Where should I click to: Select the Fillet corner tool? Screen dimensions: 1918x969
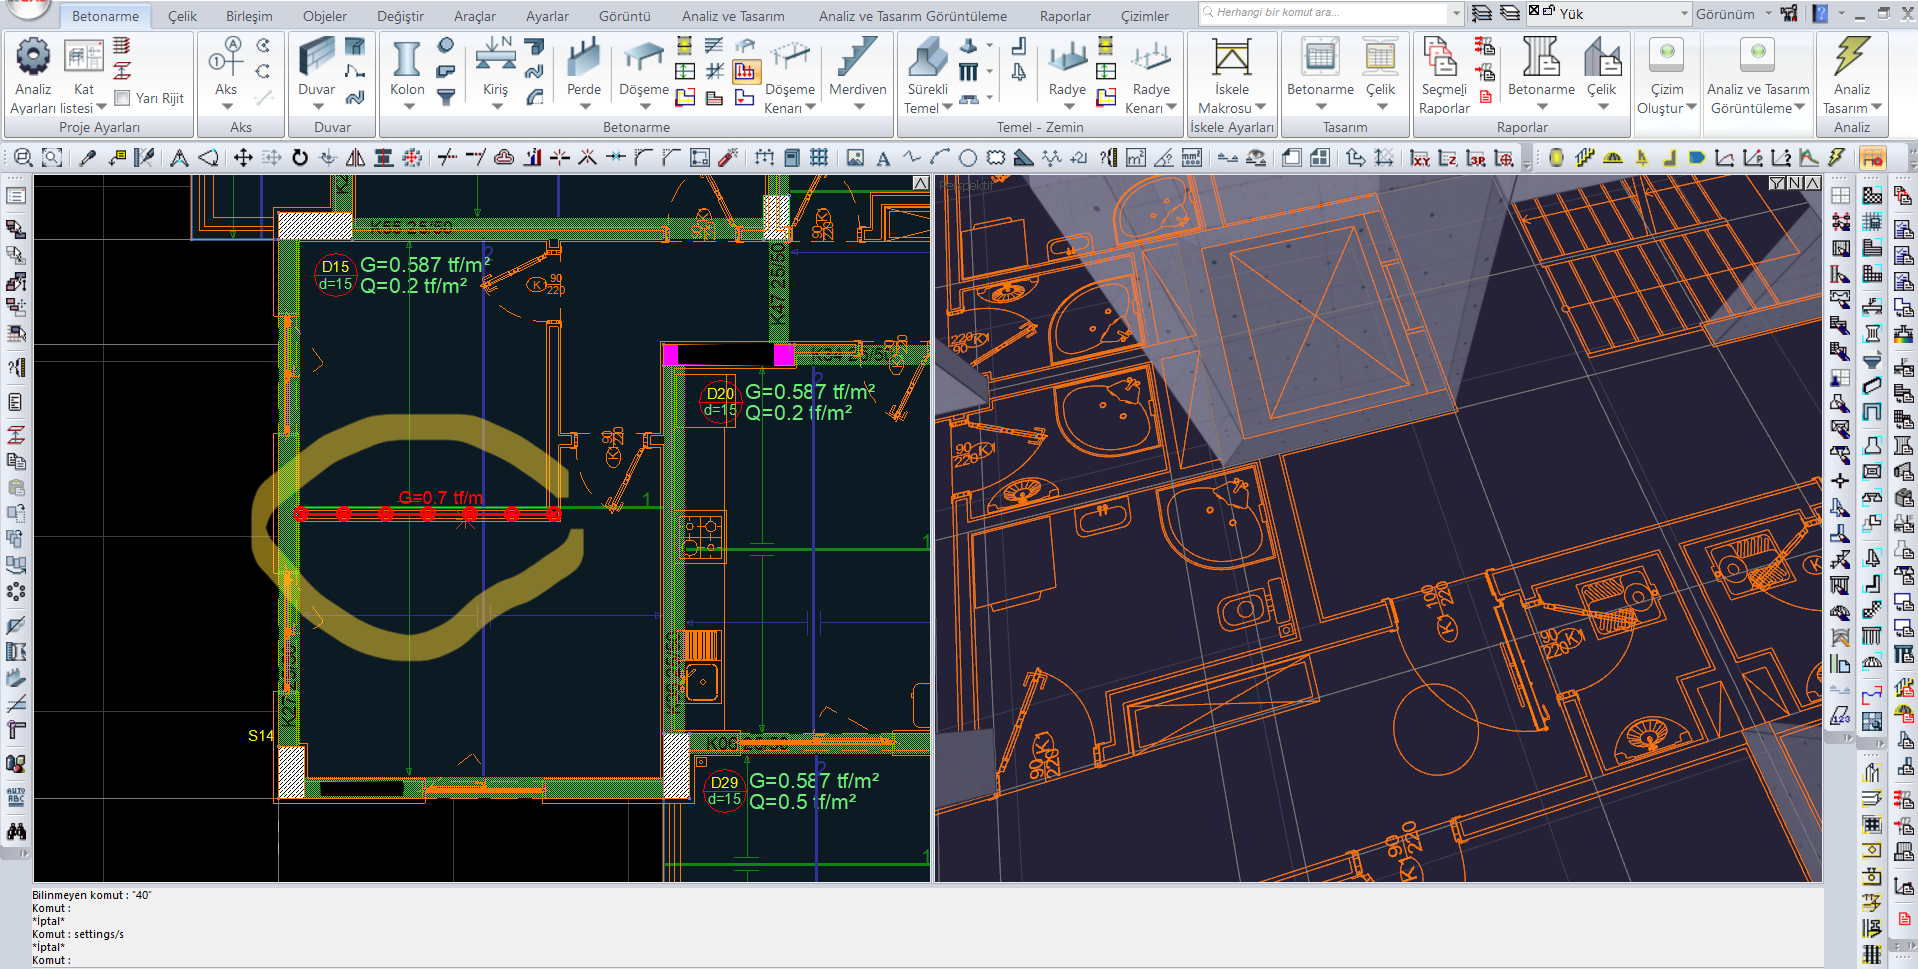click(643, 157)
